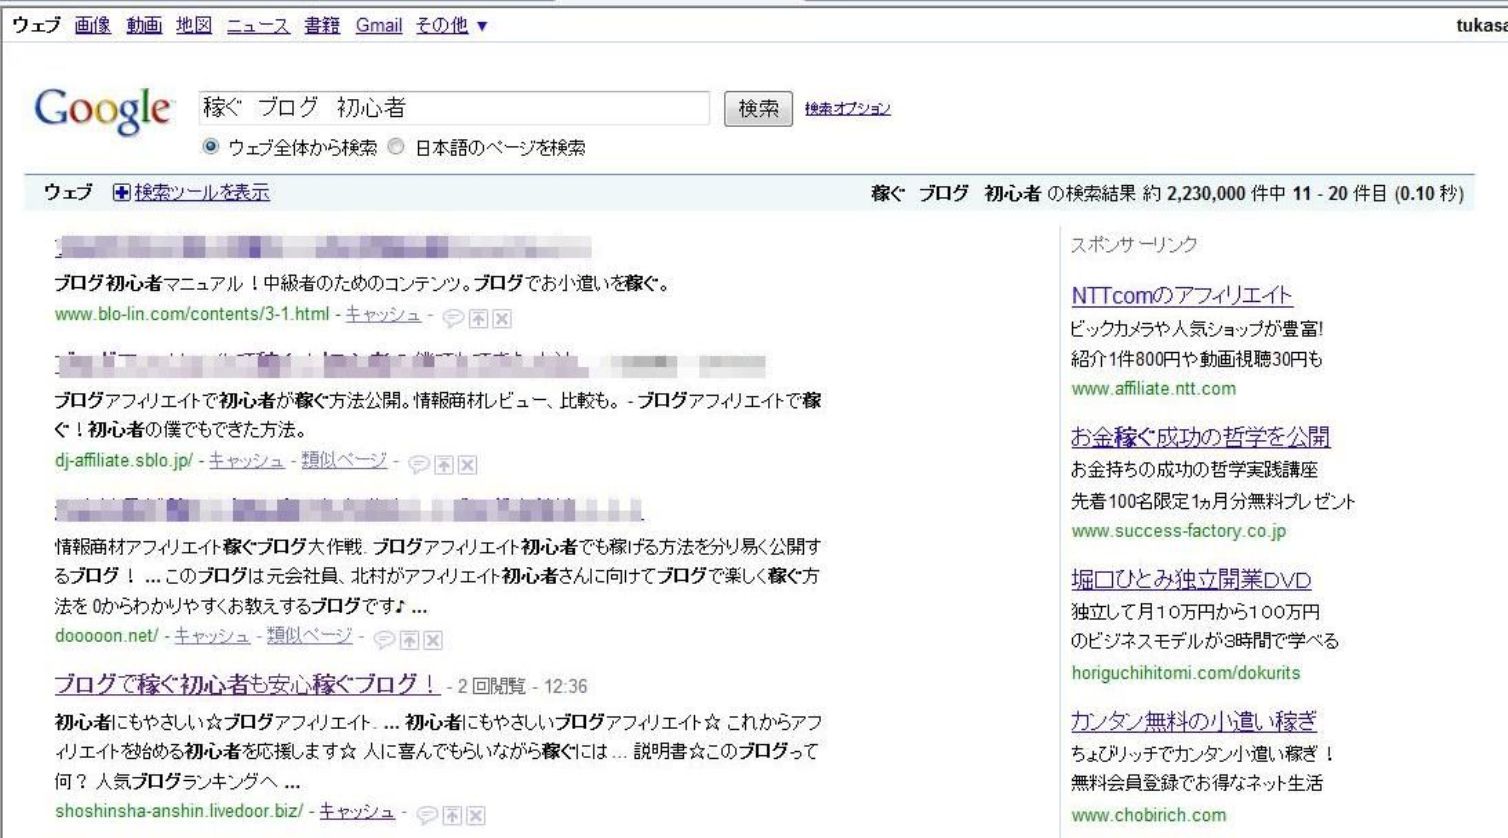Open お金稼ぐ成功の哲学を公開 sponsored link
1508x838 pixels.
click(x=1200, y=437)
